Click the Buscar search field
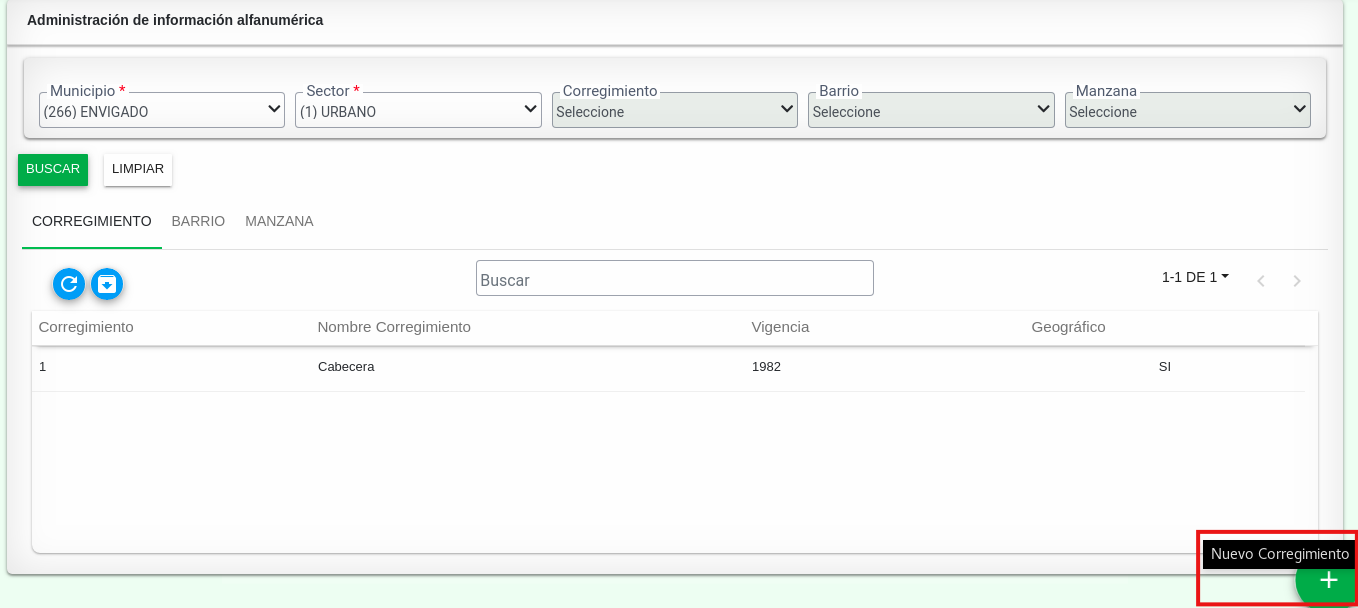 (675, 278)
